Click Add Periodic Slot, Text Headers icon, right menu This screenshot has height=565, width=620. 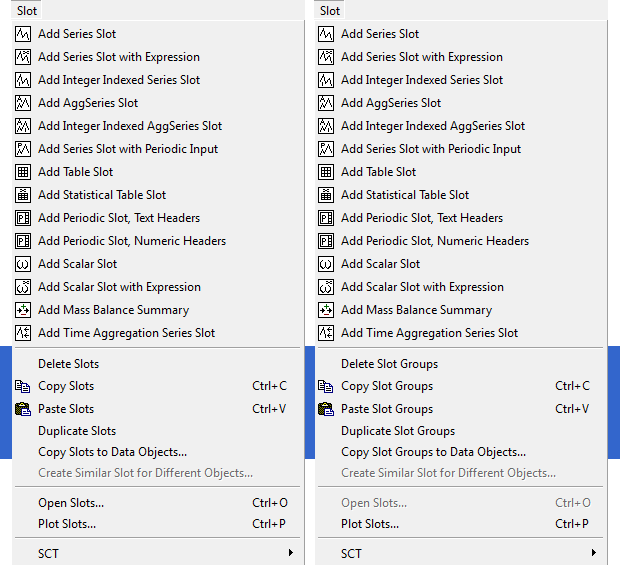coord(326,218)
